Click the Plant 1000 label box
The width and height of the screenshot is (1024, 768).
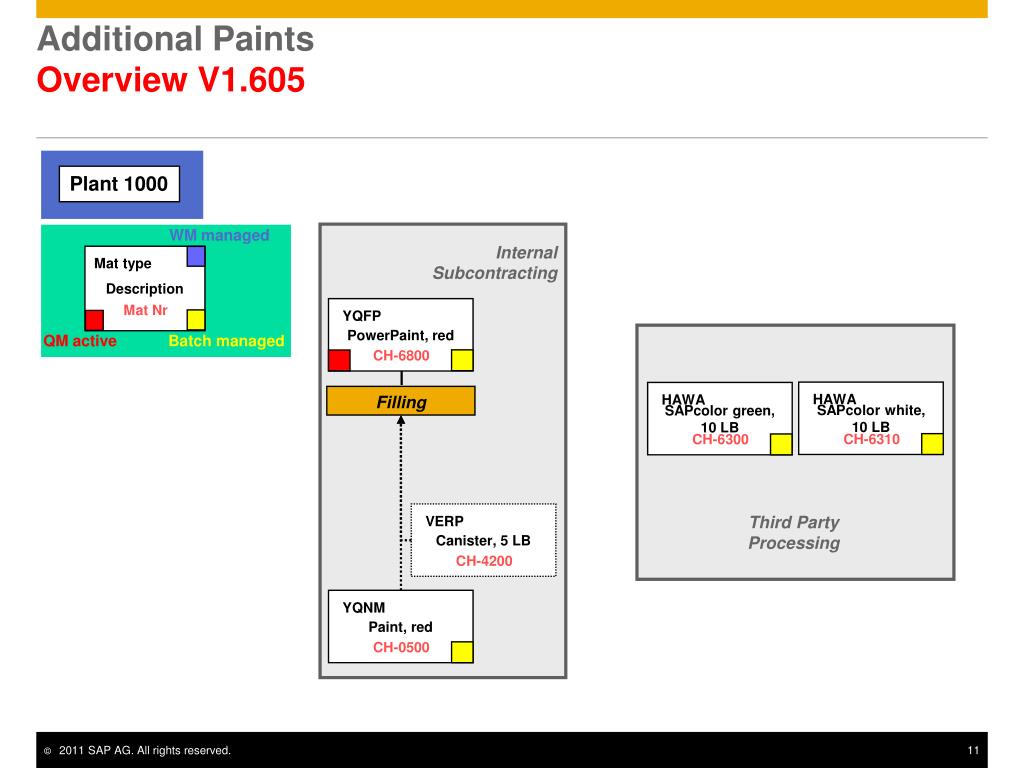(x=120, y=184)
